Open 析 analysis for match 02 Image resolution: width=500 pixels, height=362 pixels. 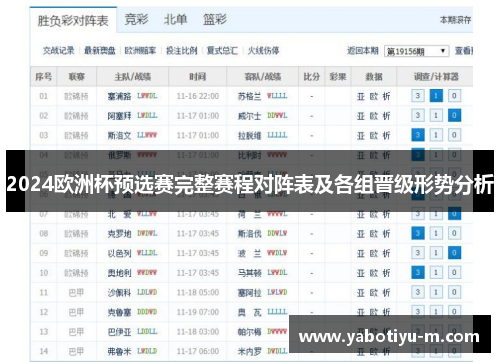386,116
